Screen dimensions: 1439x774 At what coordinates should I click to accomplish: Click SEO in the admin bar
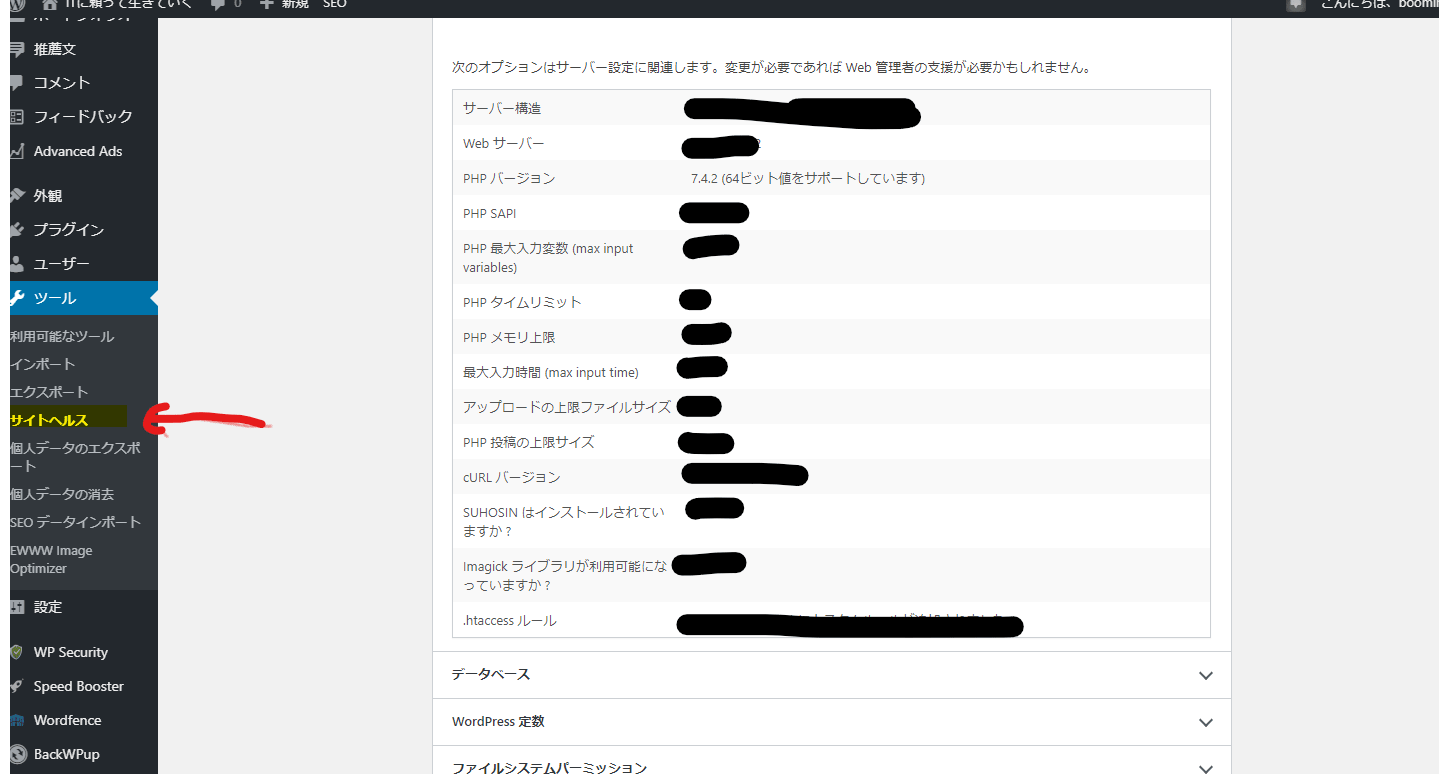334,4
